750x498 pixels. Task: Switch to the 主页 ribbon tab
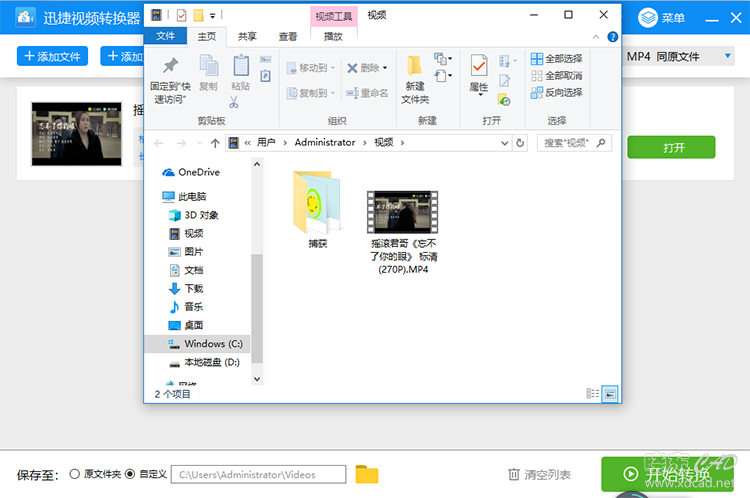pos(207,36)
